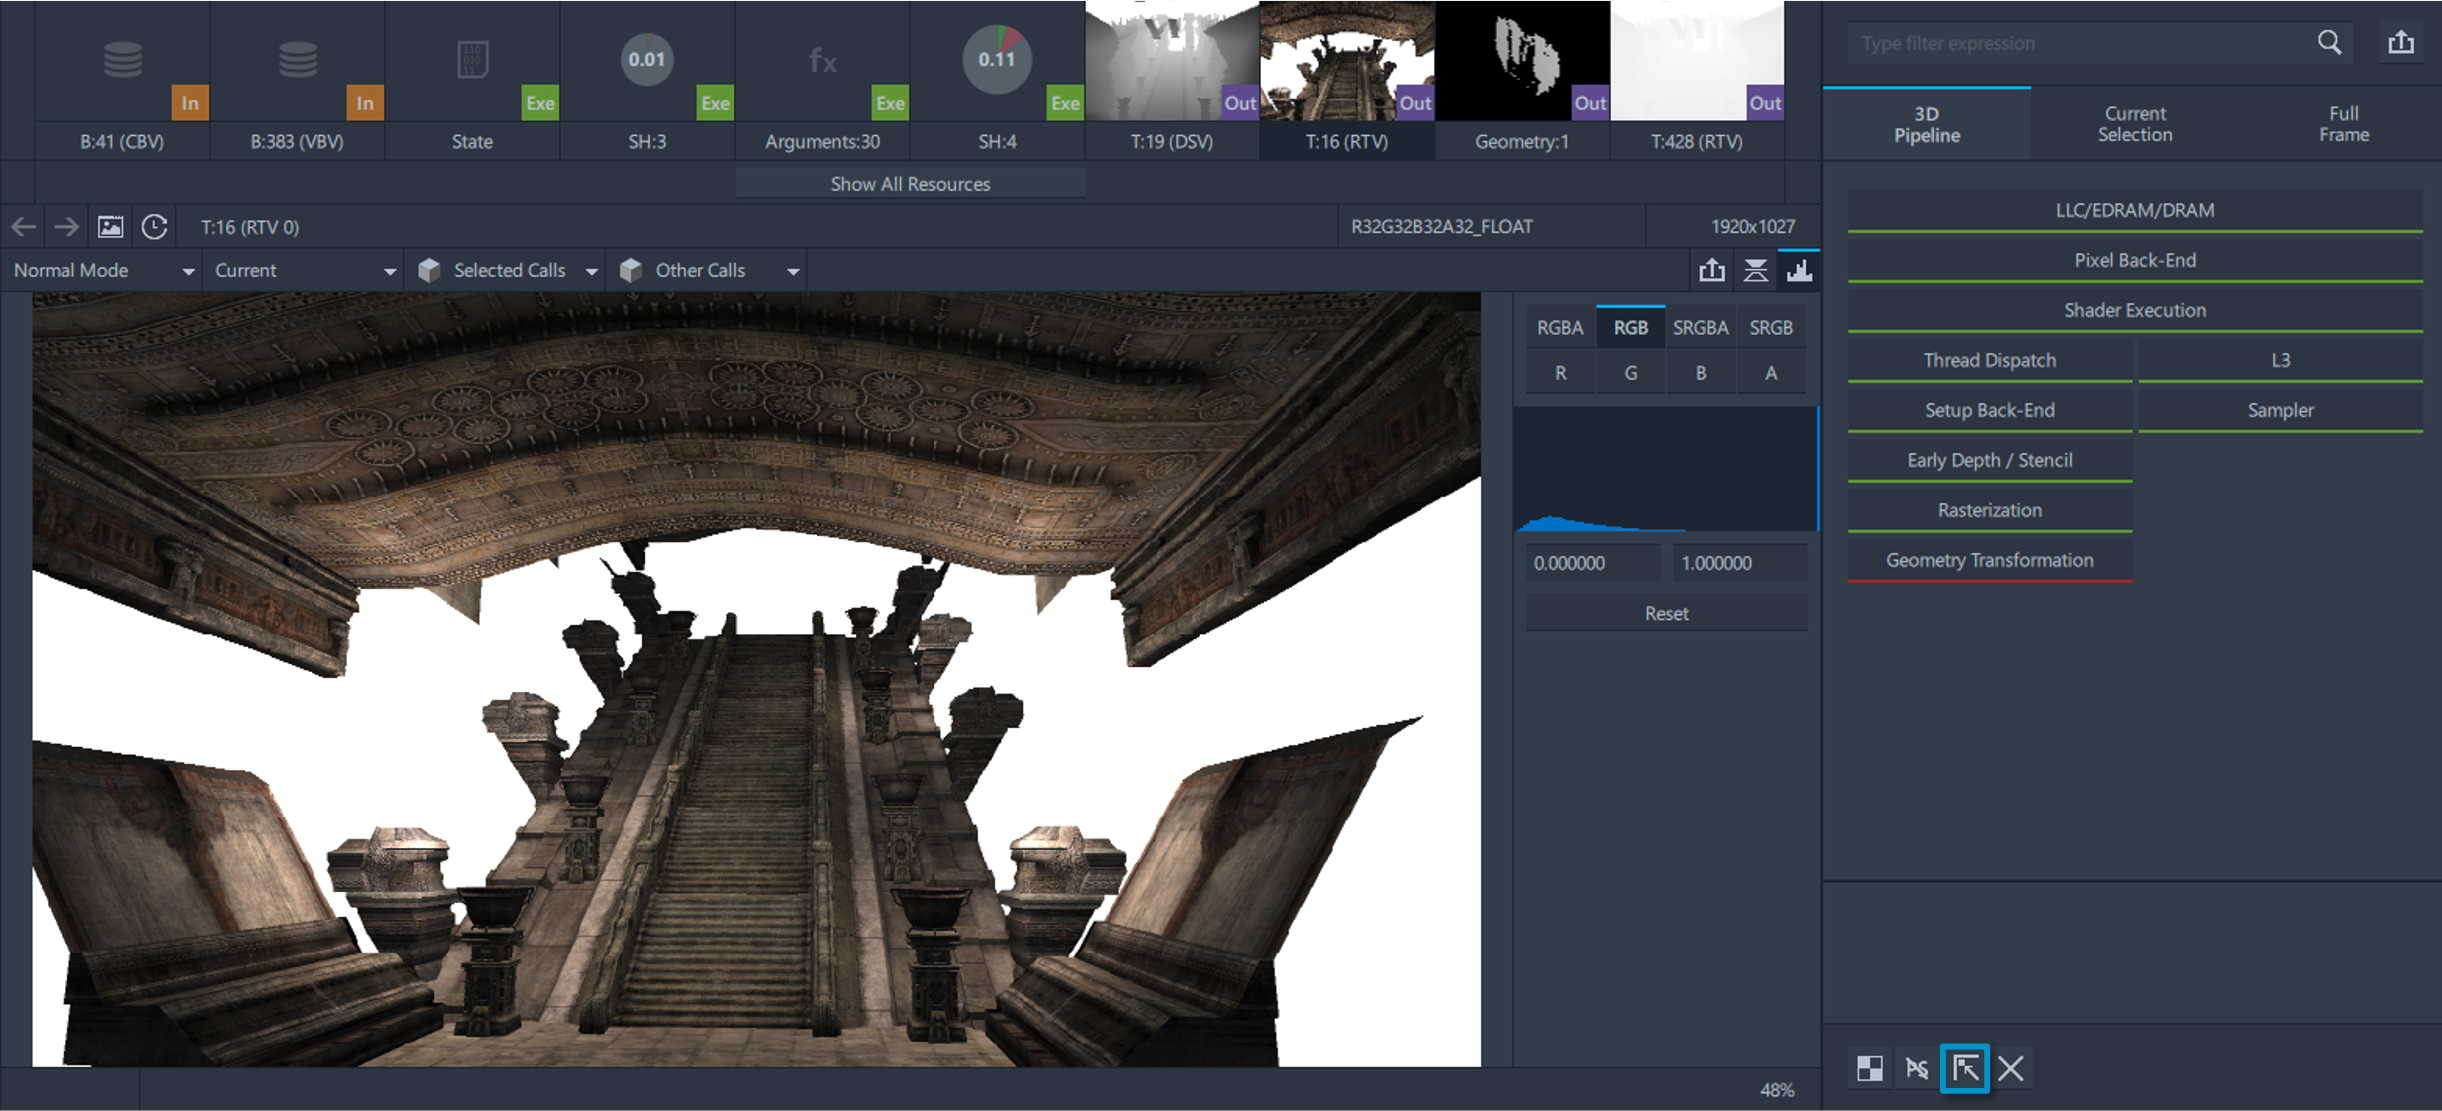The width and height of the screenshot is (2442, 1111).
Task: Switch to the Current Selection tab
Action: 2134,124
